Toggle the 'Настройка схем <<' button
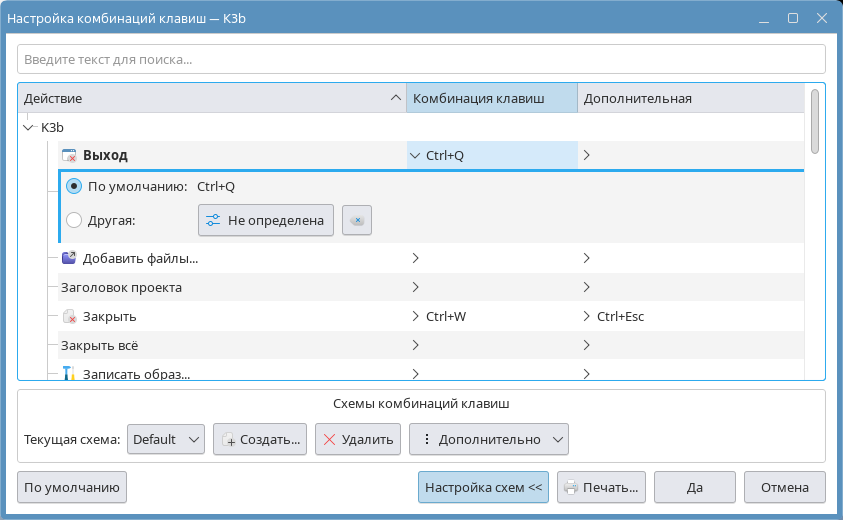Screen dimensions: 843x520 click(x=483, y=488)
